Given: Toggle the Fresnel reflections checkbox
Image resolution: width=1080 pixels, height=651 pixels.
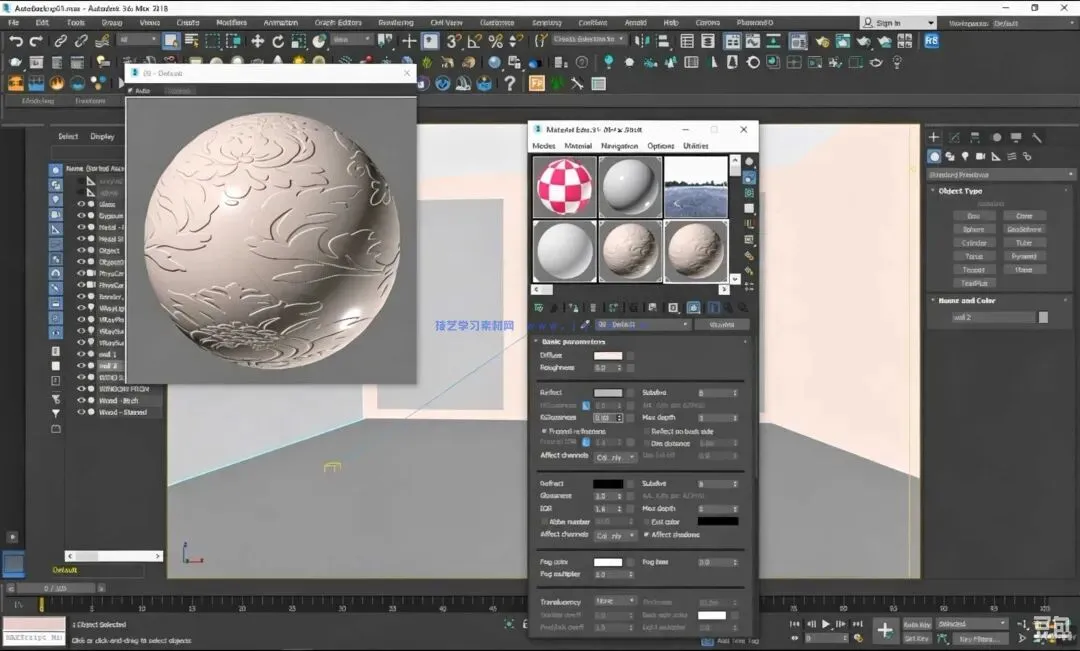Looking at the screenshot, I should [x=544, y=431].
